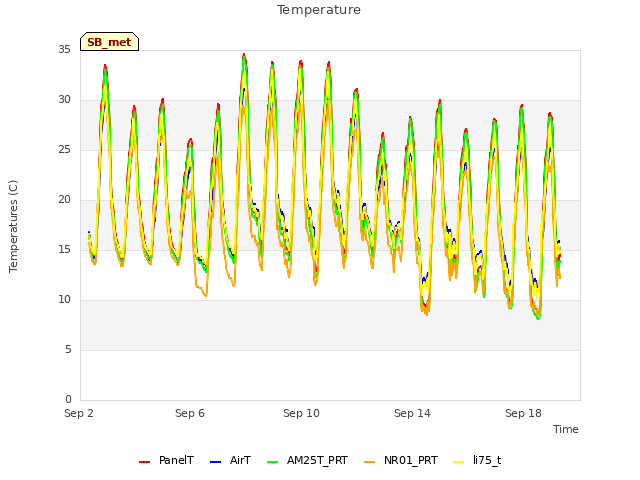
Task: Click the yellow li75_t legend swatch
Action: (459, 462)
